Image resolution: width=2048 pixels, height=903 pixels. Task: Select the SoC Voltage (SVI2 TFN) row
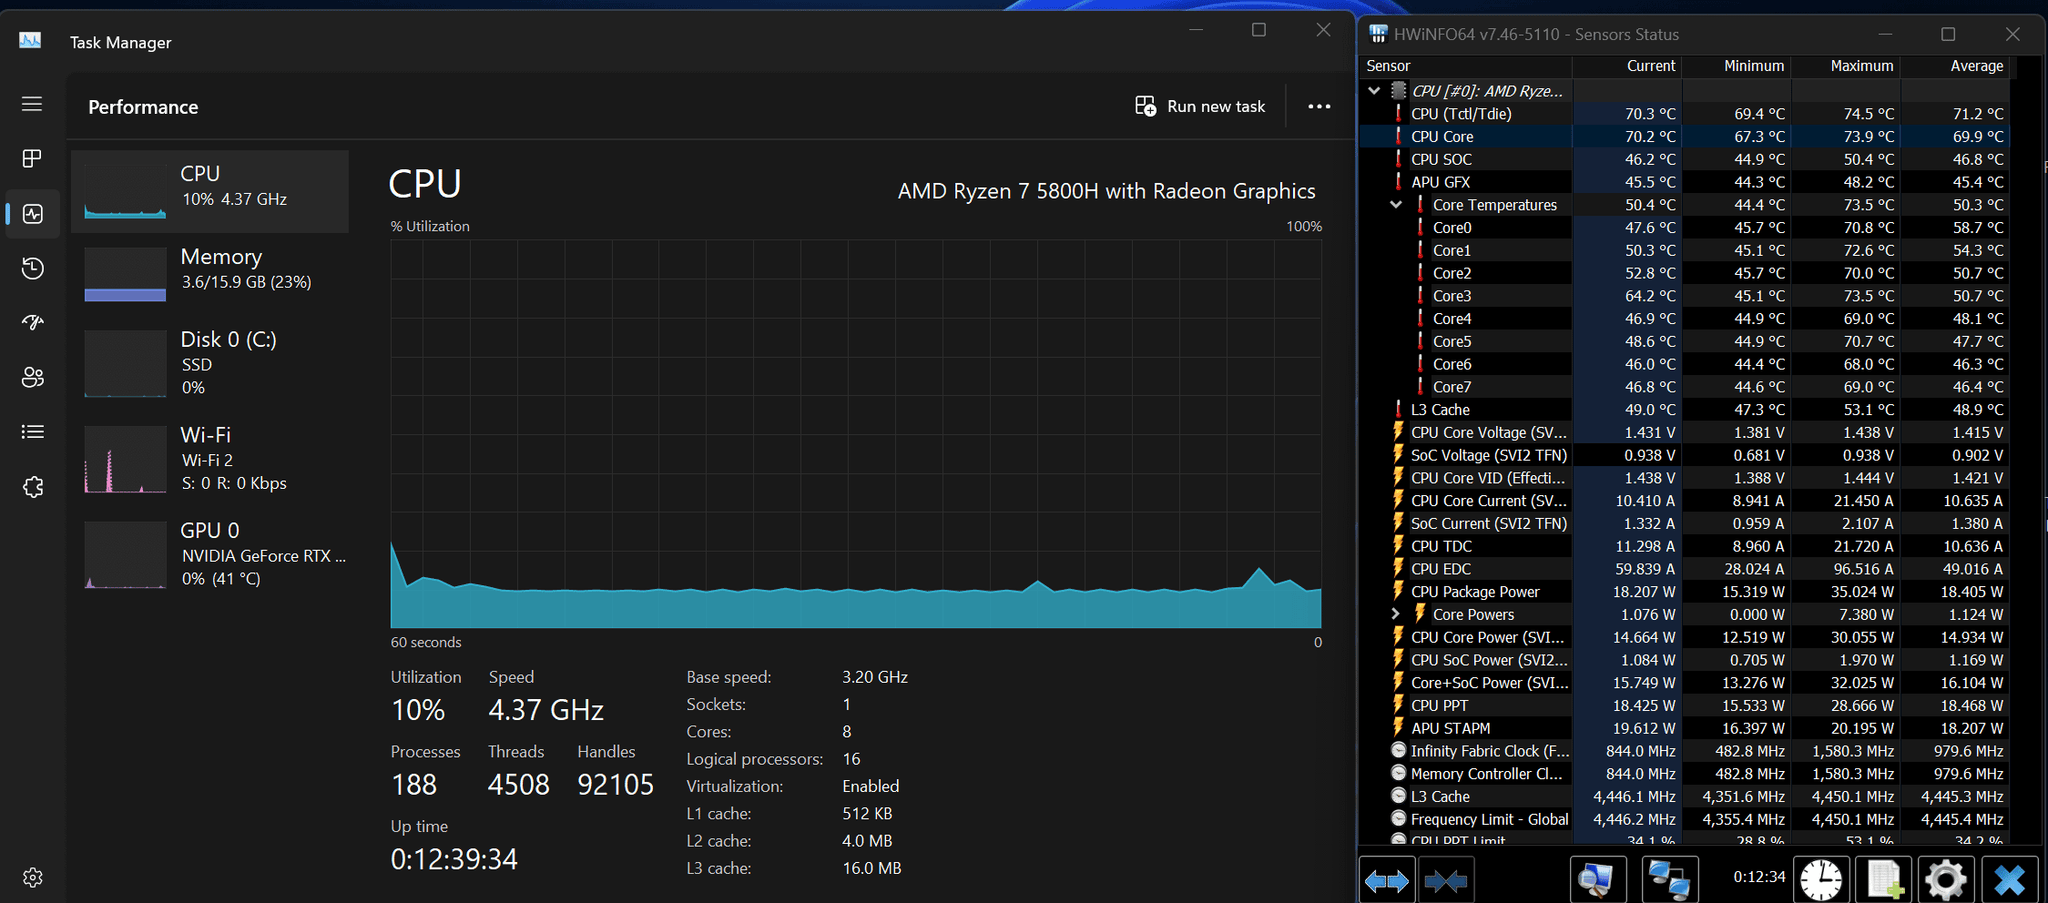pos(1686,455)
